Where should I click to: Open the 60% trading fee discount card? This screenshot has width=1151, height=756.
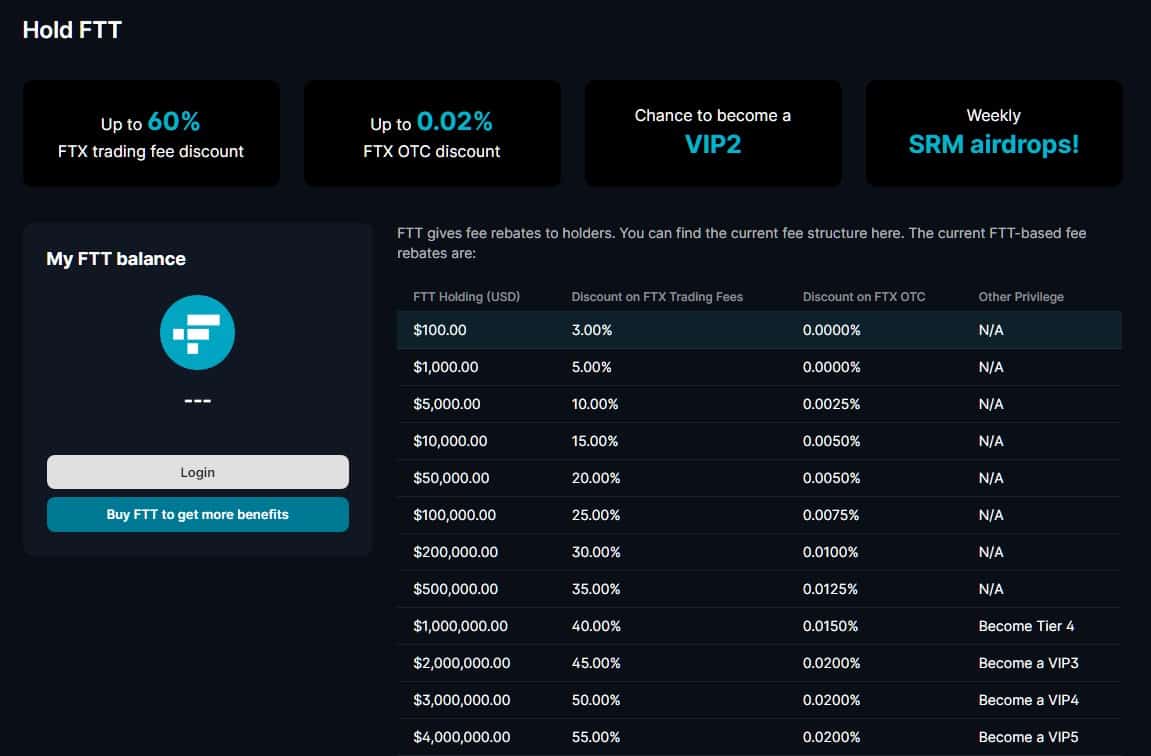151,134
